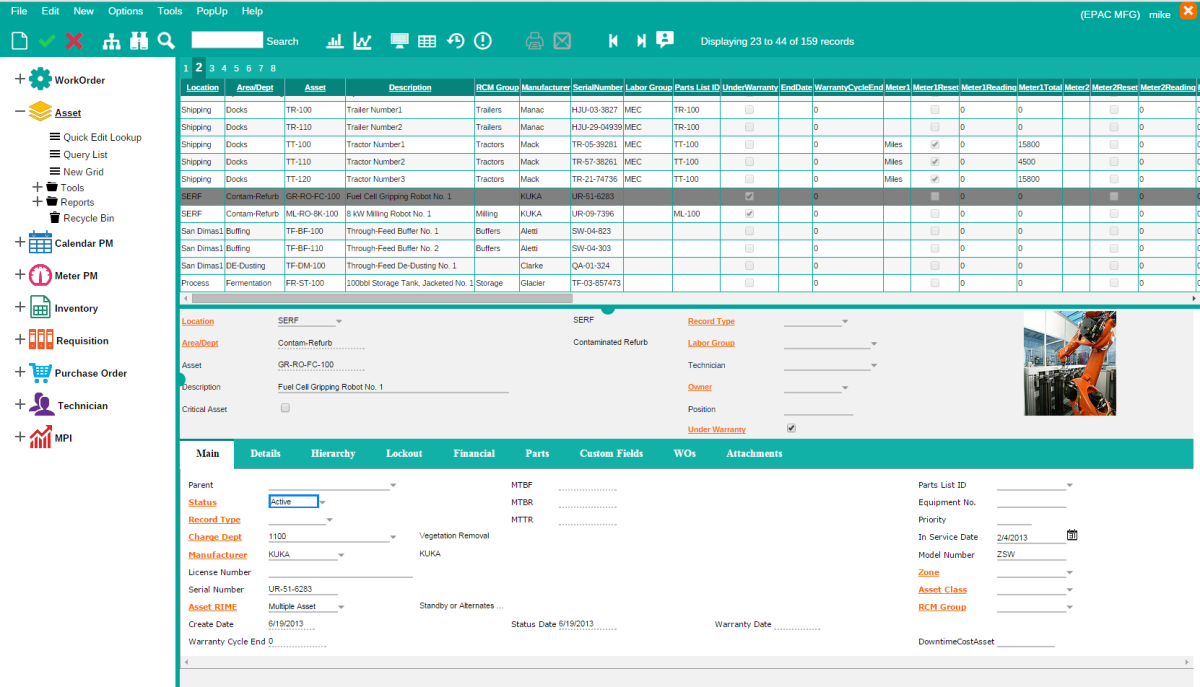Open the Status dropdown showing Active
Image resolution: width=1200 pixels, height=687 pixels.
coord(323,502)
